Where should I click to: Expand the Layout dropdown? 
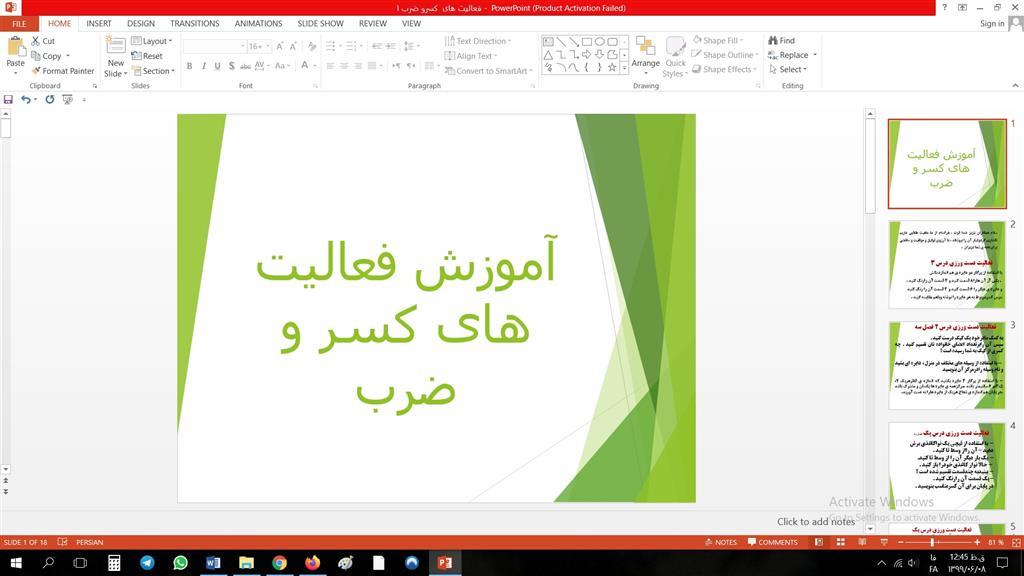152,41
